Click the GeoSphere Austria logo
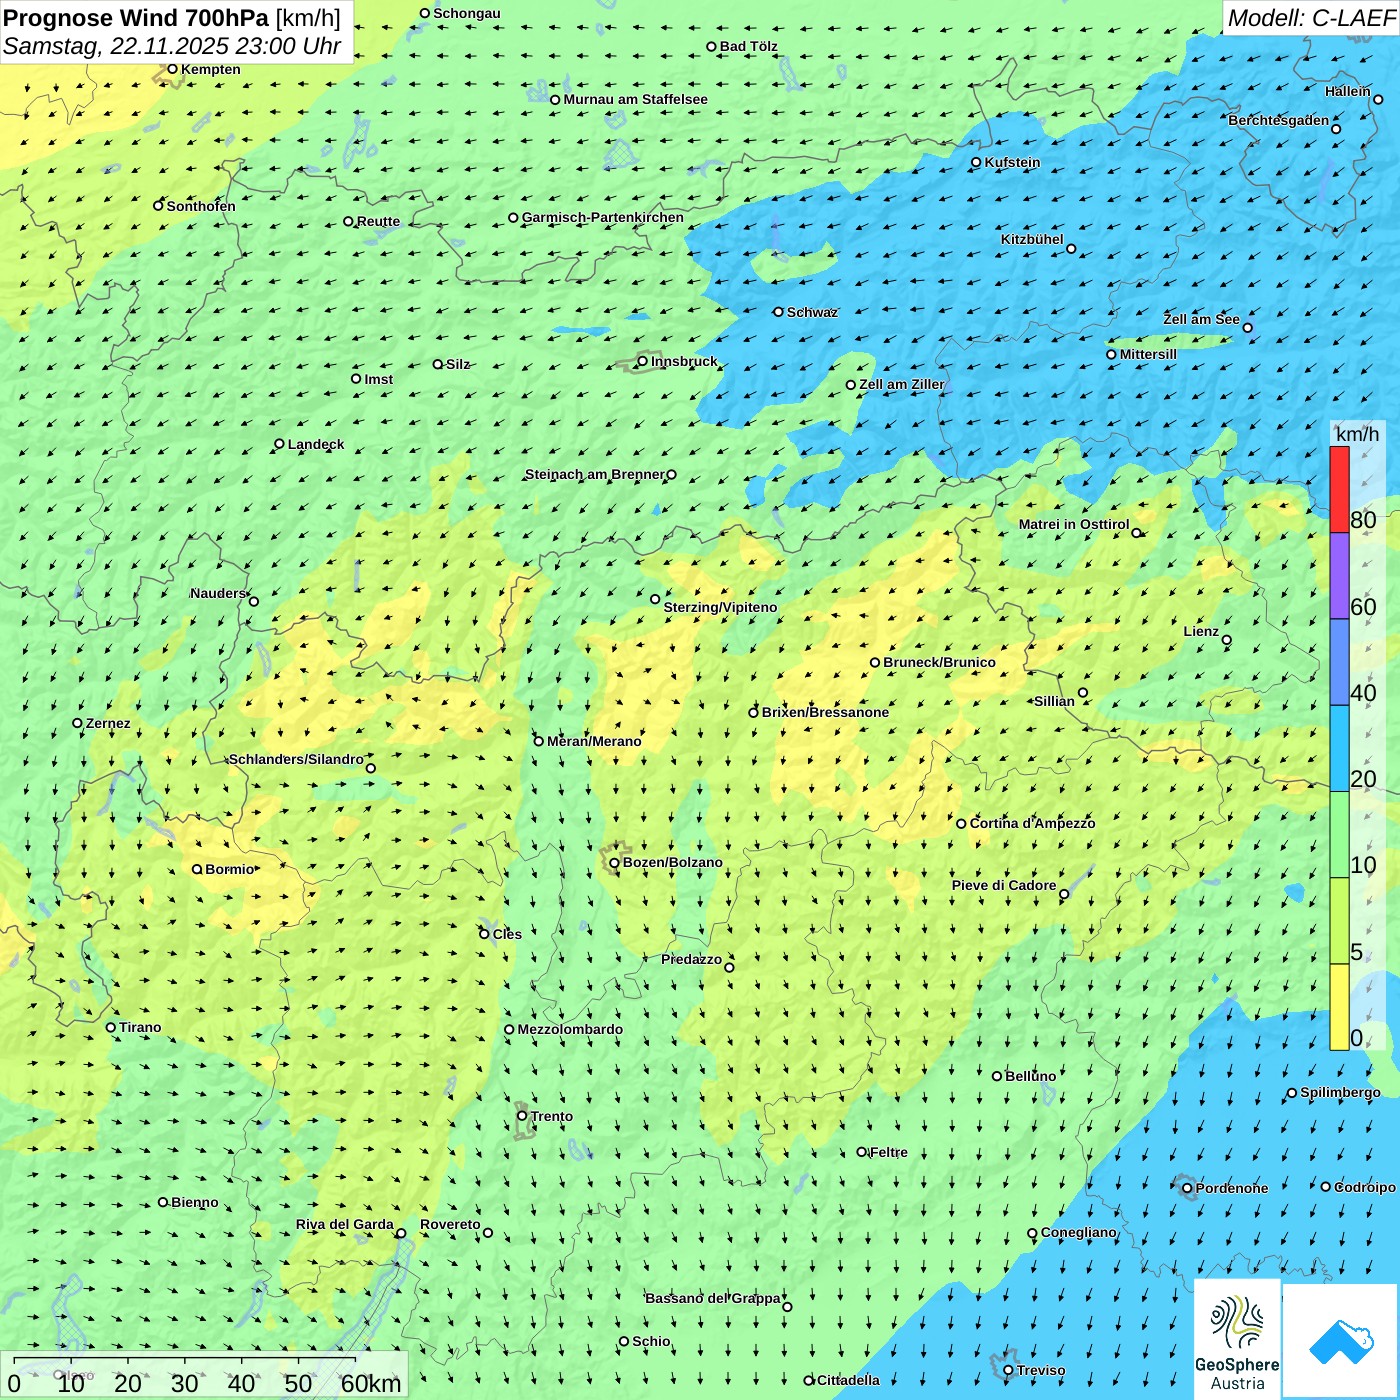 (x=1237, y=1337)
